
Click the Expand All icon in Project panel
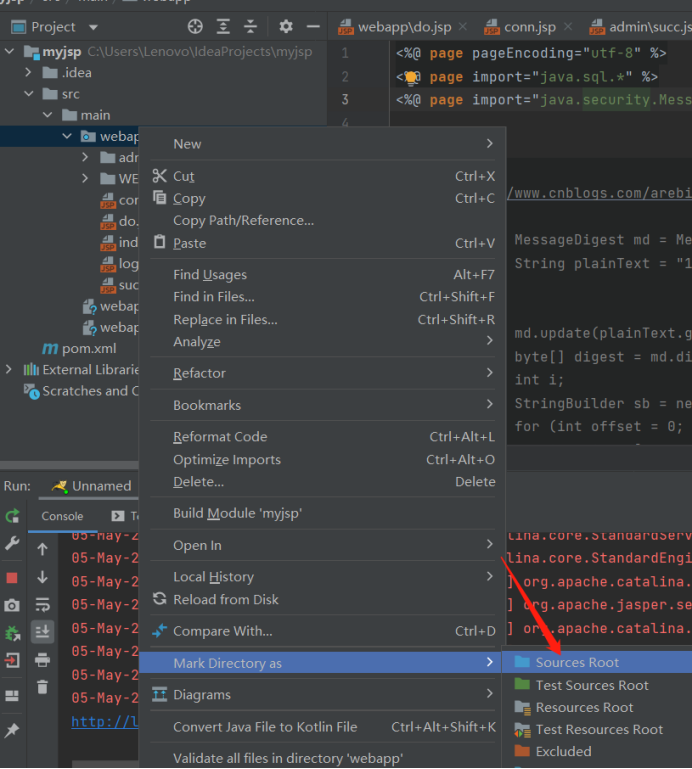pyautogui.click(x=223, y=27)
